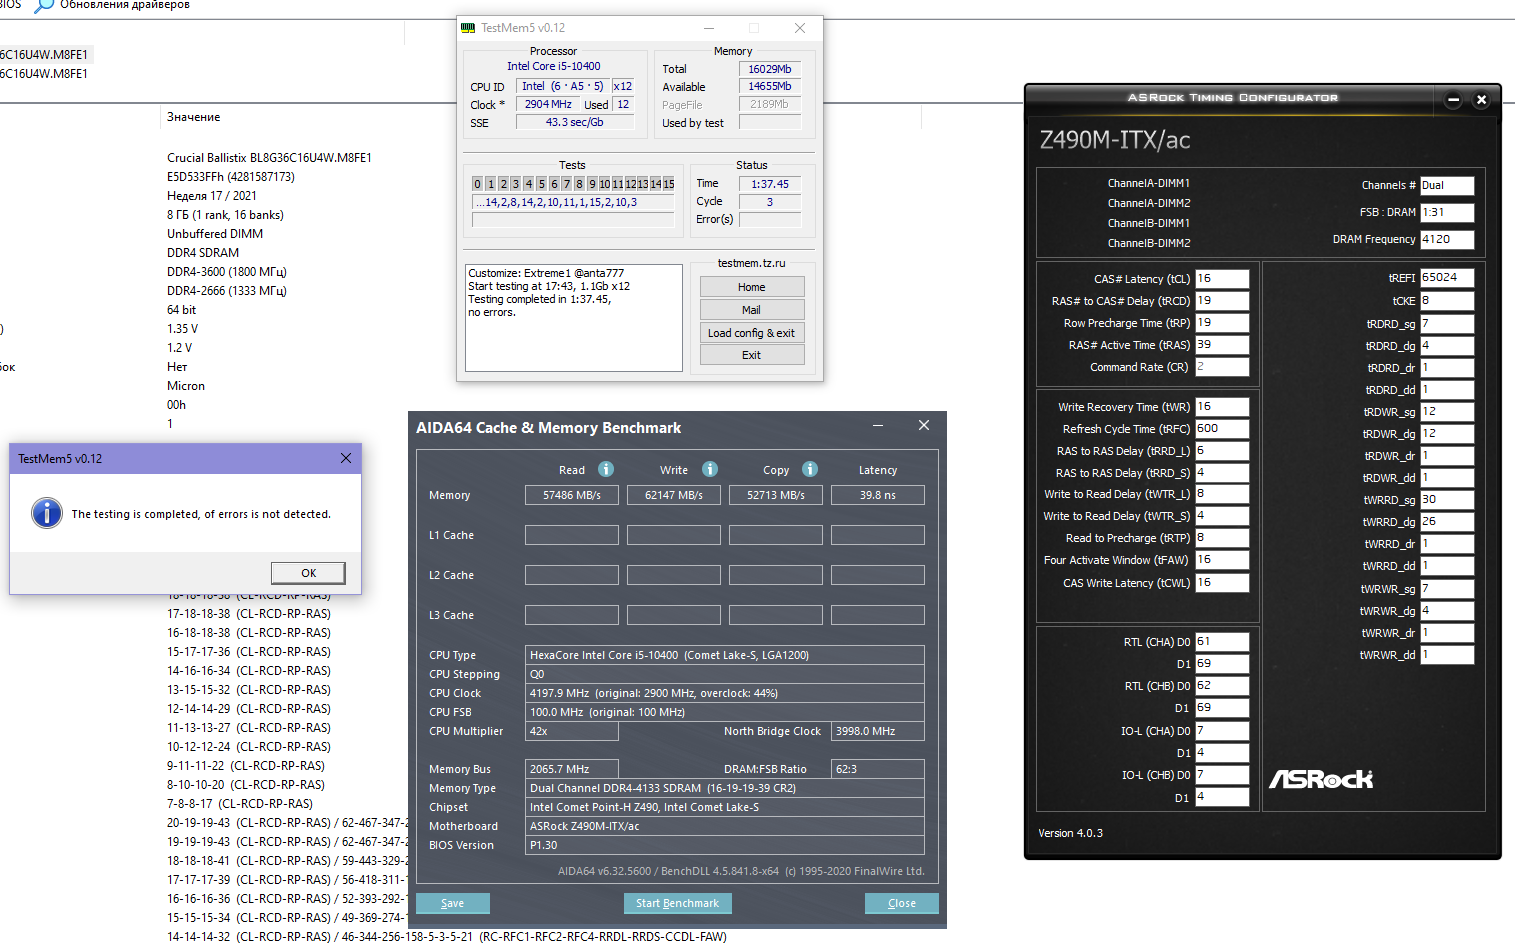Open the Обновления драйверов toolbar item
Image resolution: width=1515 pixels, height=950 pixels.
(x=113, y=5)
